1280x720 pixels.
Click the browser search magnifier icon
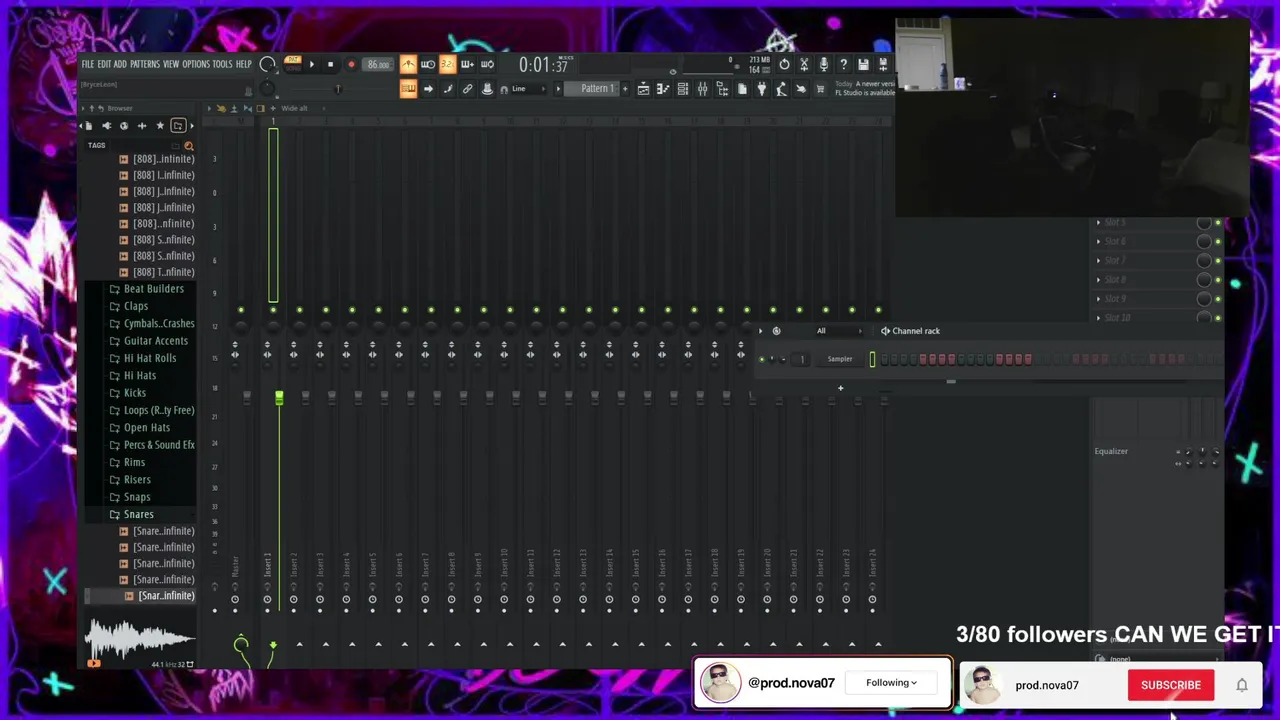point(188,146)
